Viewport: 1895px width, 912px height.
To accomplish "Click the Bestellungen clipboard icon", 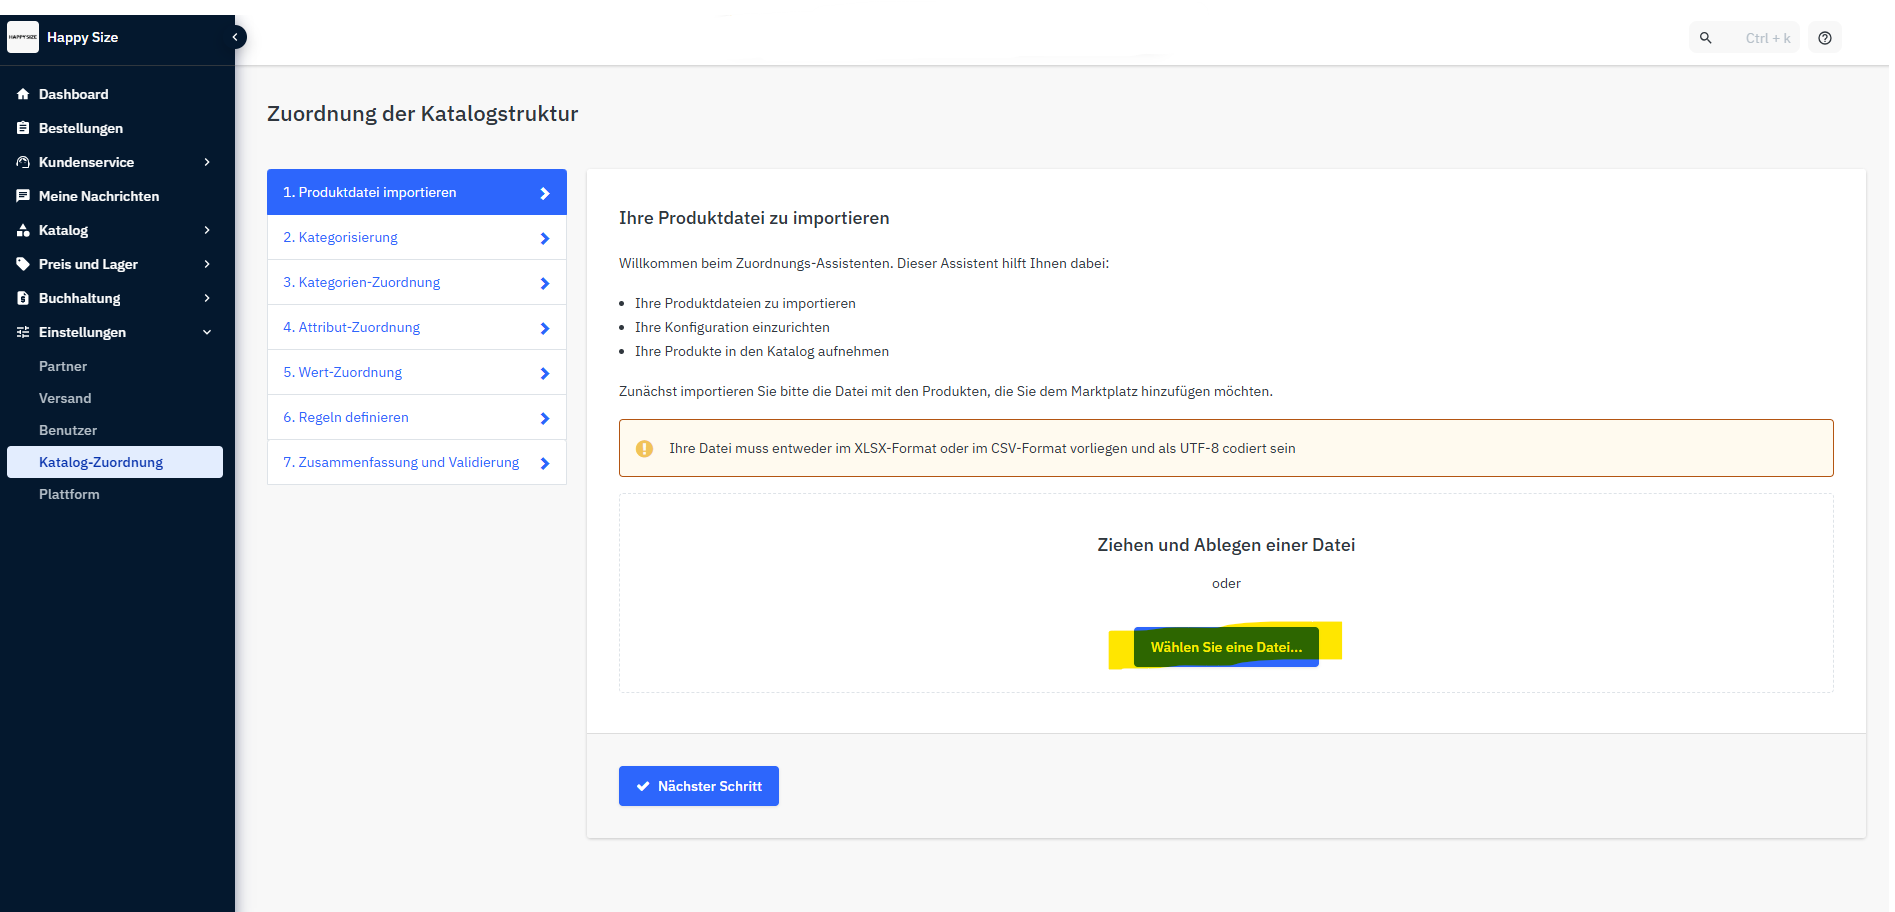I will click(23, 128).
